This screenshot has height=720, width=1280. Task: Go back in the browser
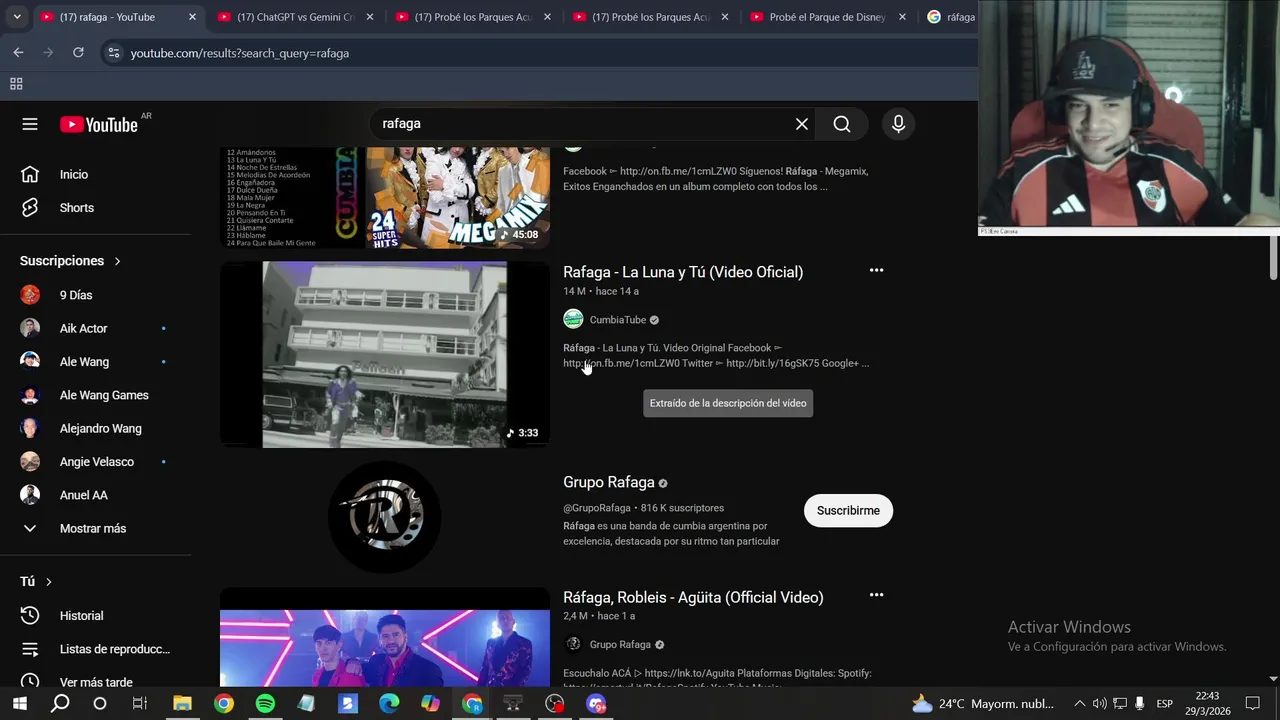click(x=18, y=52)
